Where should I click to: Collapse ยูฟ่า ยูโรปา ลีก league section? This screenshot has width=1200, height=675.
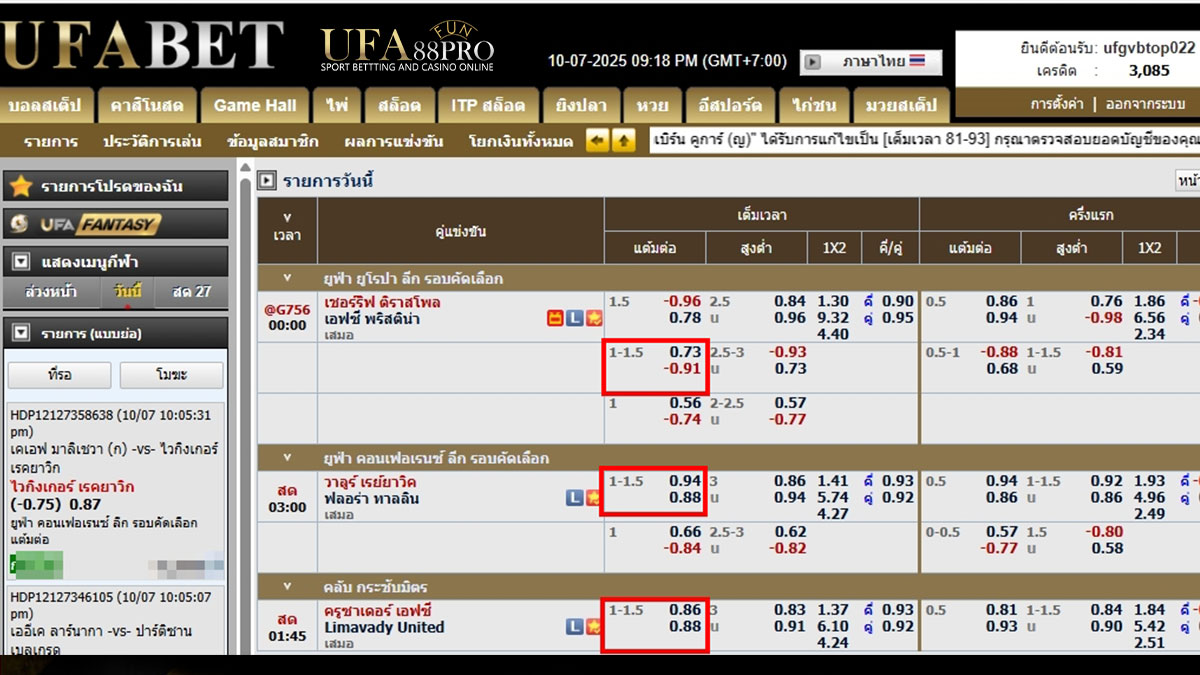click(287, 278)
